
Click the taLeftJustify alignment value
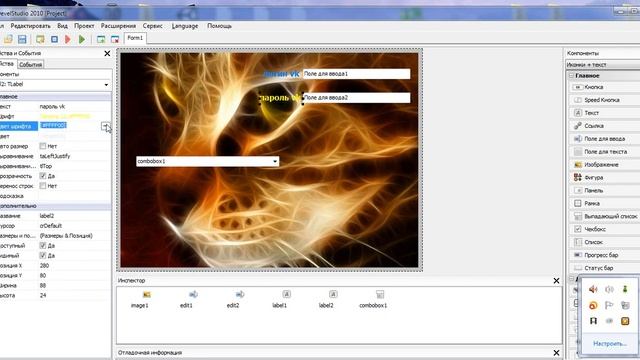tap(55, 156)
